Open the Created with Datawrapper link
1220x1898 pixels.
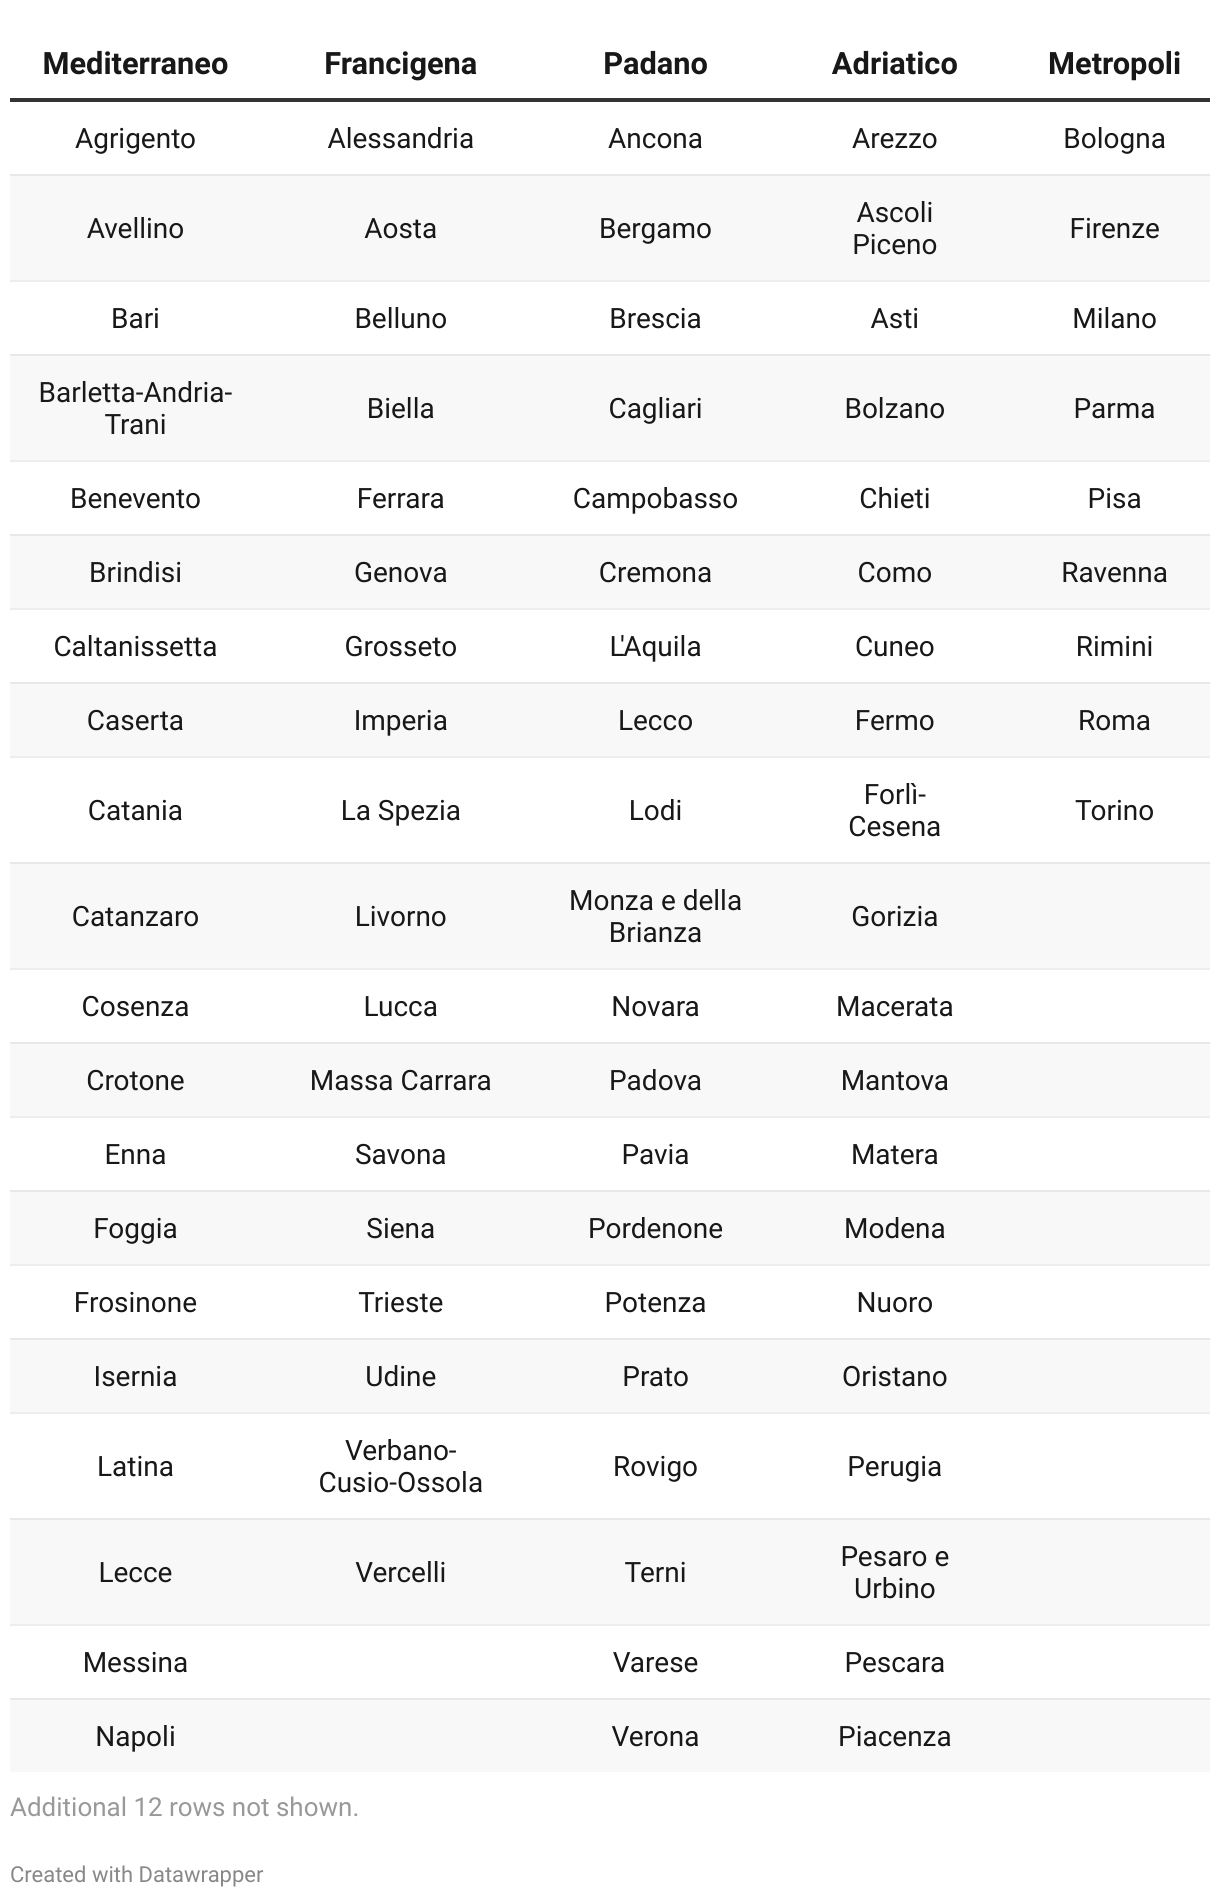point(137,1875)
